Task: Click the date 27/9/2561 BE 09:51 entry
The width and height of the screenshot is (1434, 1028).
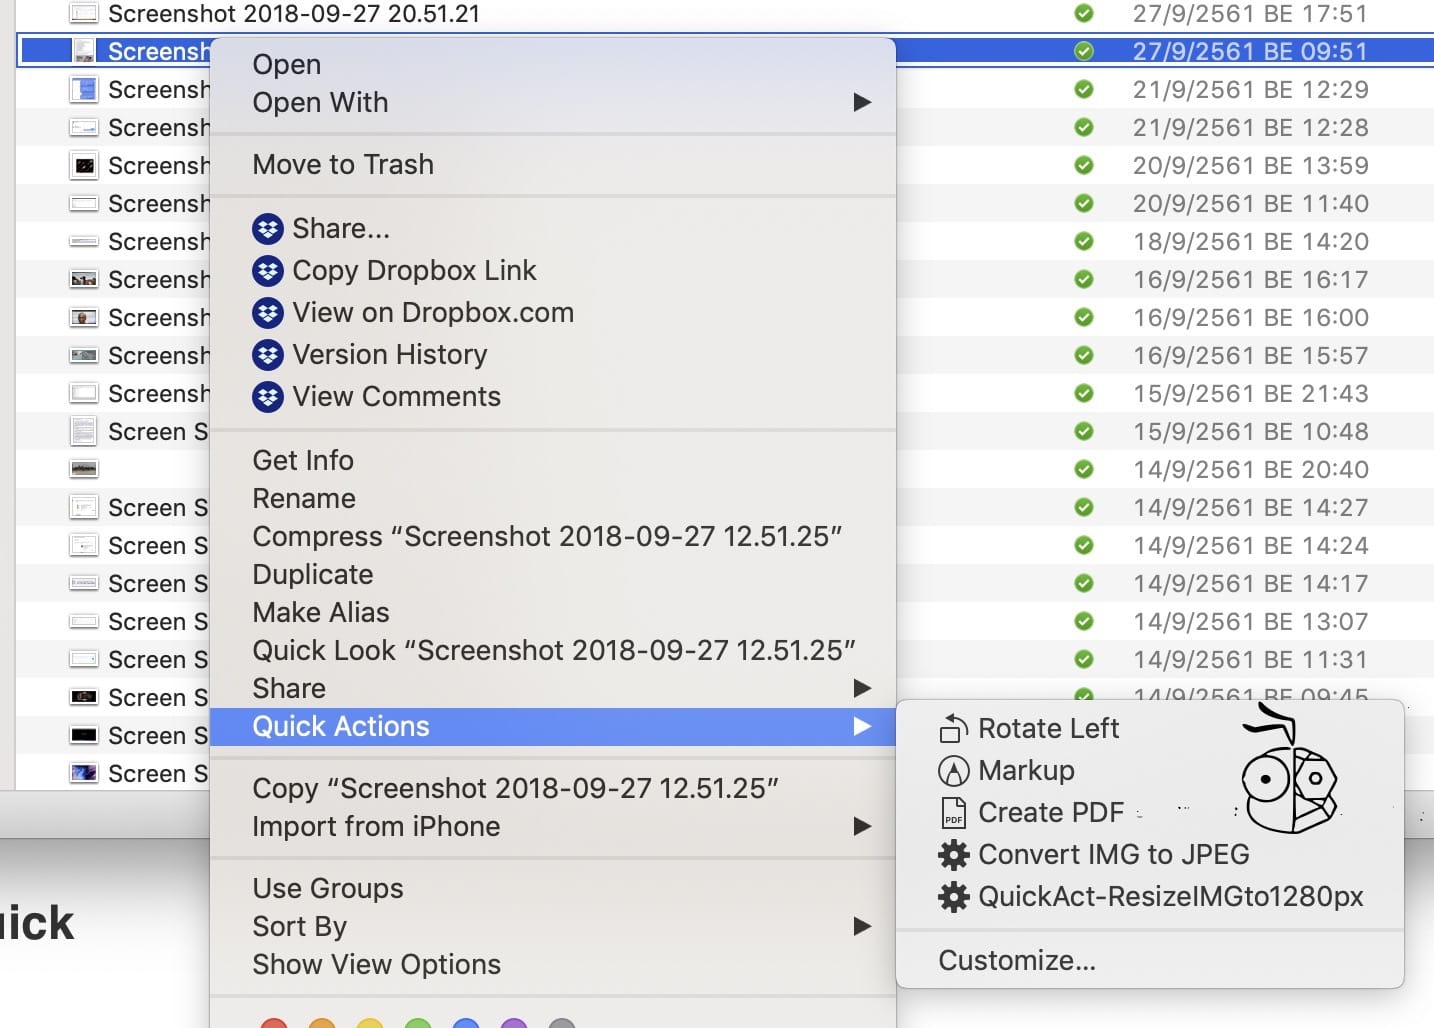Action: point(1251,51)
